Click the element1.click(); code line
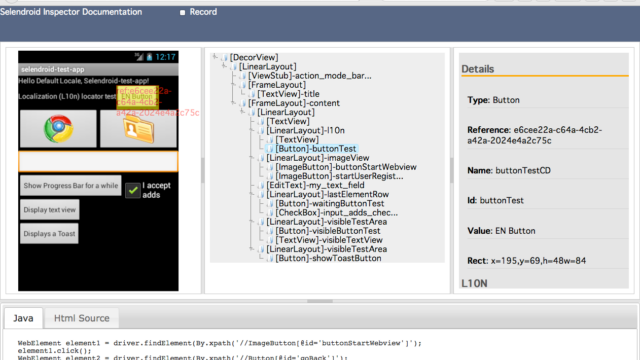The height and width of the screenshot is (360, 640). click(x=54, y=351)
